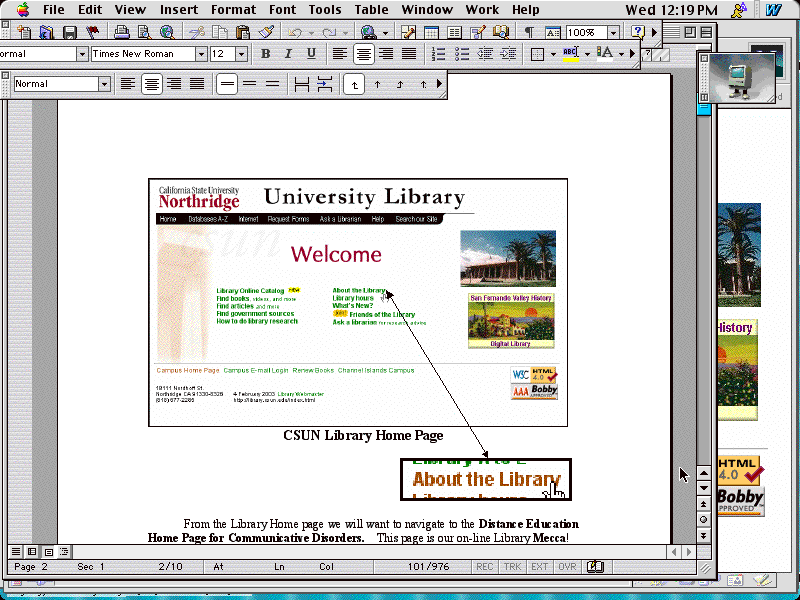This screenshot has height=600, width=800.
Task: Click the TRK status bar indicator
Action: [x=512, y=566]
